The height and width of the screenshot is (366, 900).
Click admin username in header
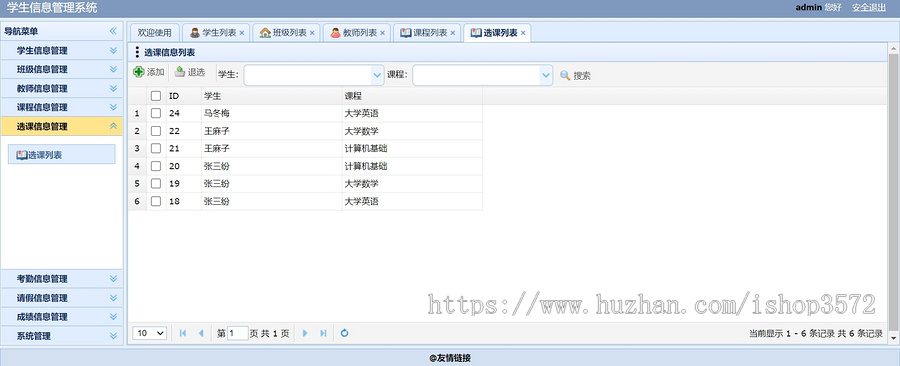(x=808, y=8)
